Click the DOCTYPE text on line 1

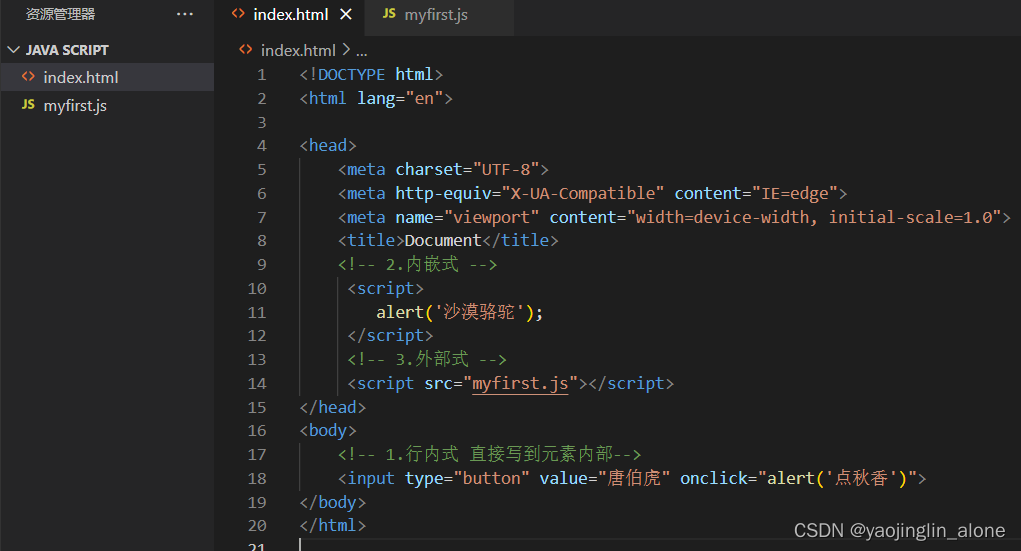coord(352,75)
